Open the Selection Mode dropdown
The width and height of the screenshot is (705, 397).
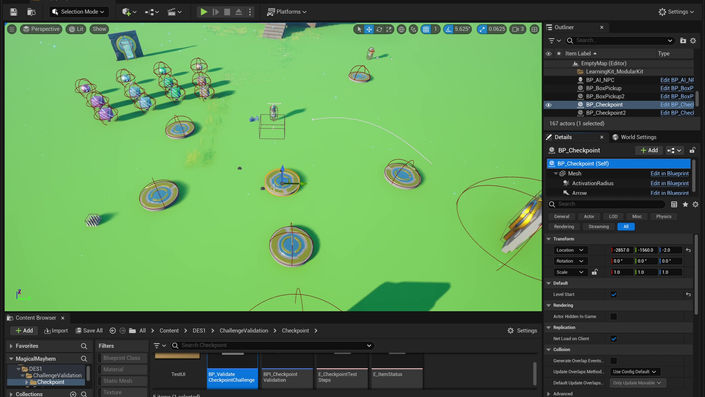coord(79,12)
